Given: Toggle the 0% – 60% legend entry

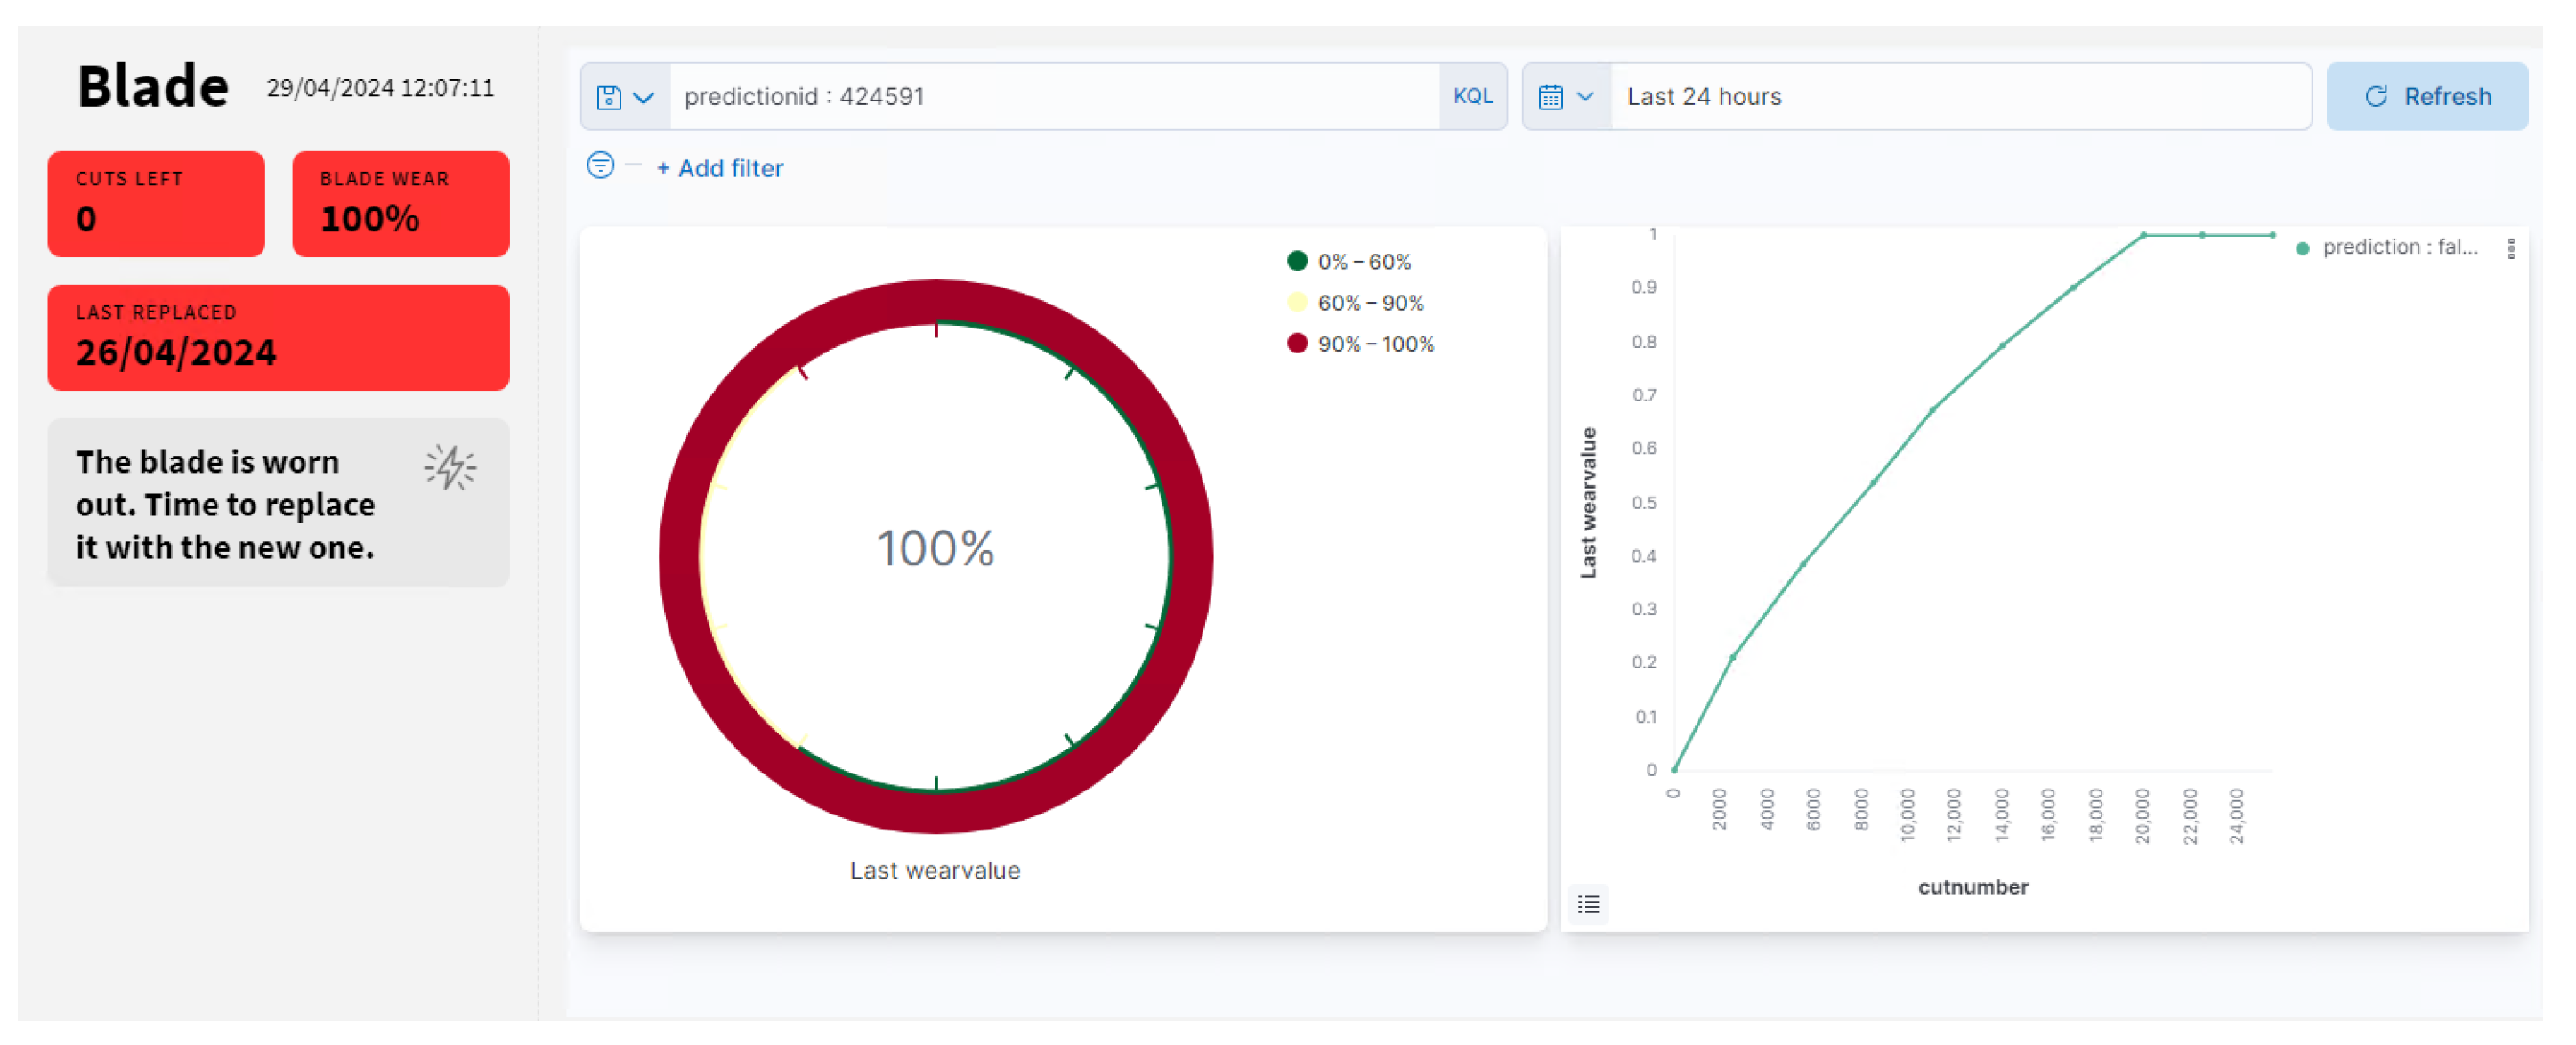Looking at the screenshot, I should (1364, 262).
